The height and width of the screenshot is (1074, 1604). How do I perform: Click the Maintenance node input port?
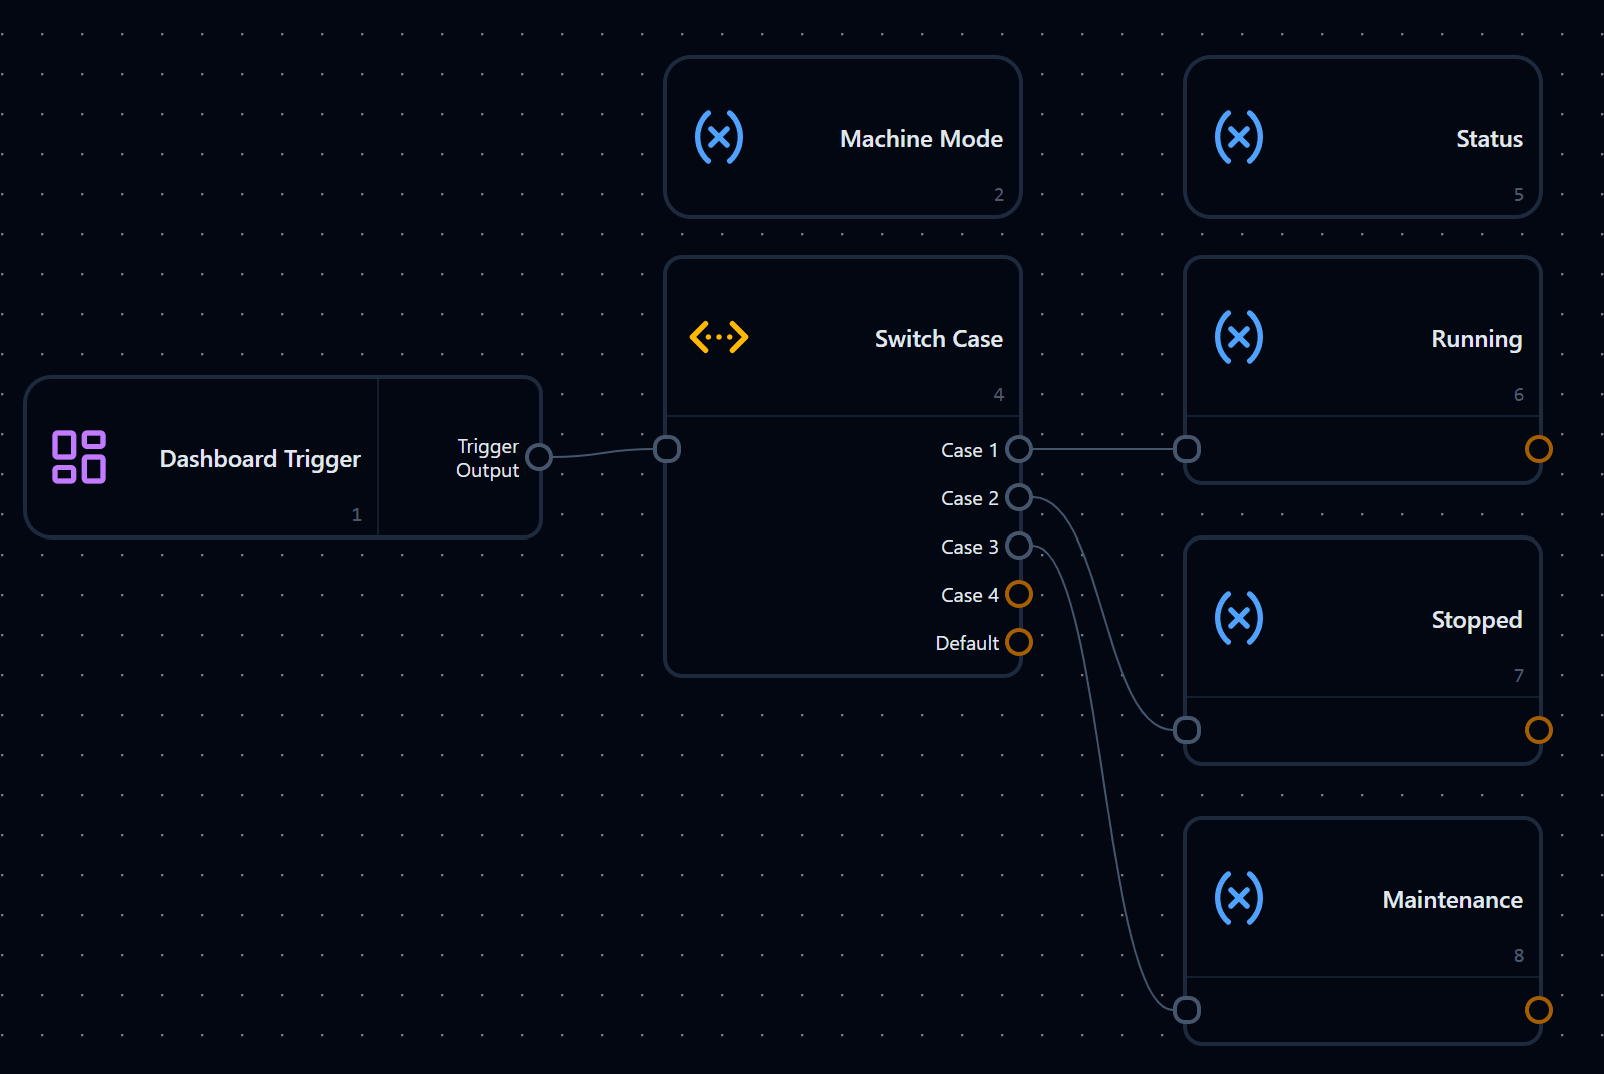[1187, 1010]
